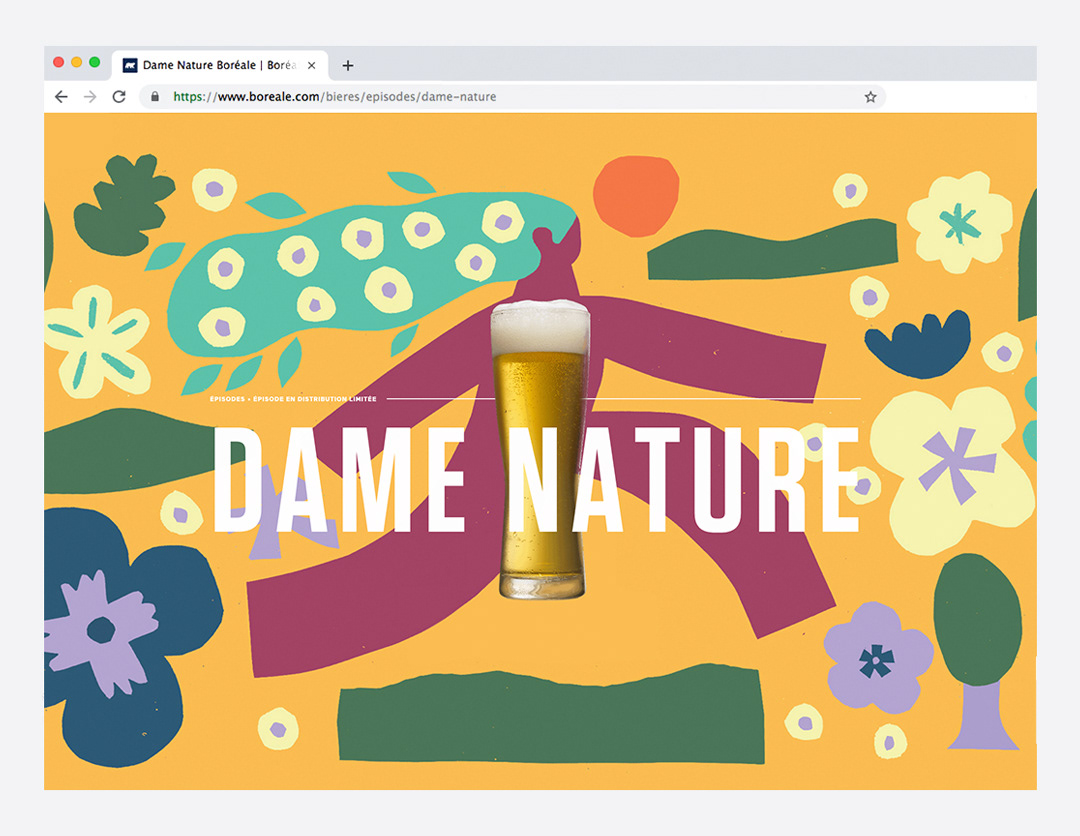
Task: Click the browser forward arrow
Action: coord(90,97)
